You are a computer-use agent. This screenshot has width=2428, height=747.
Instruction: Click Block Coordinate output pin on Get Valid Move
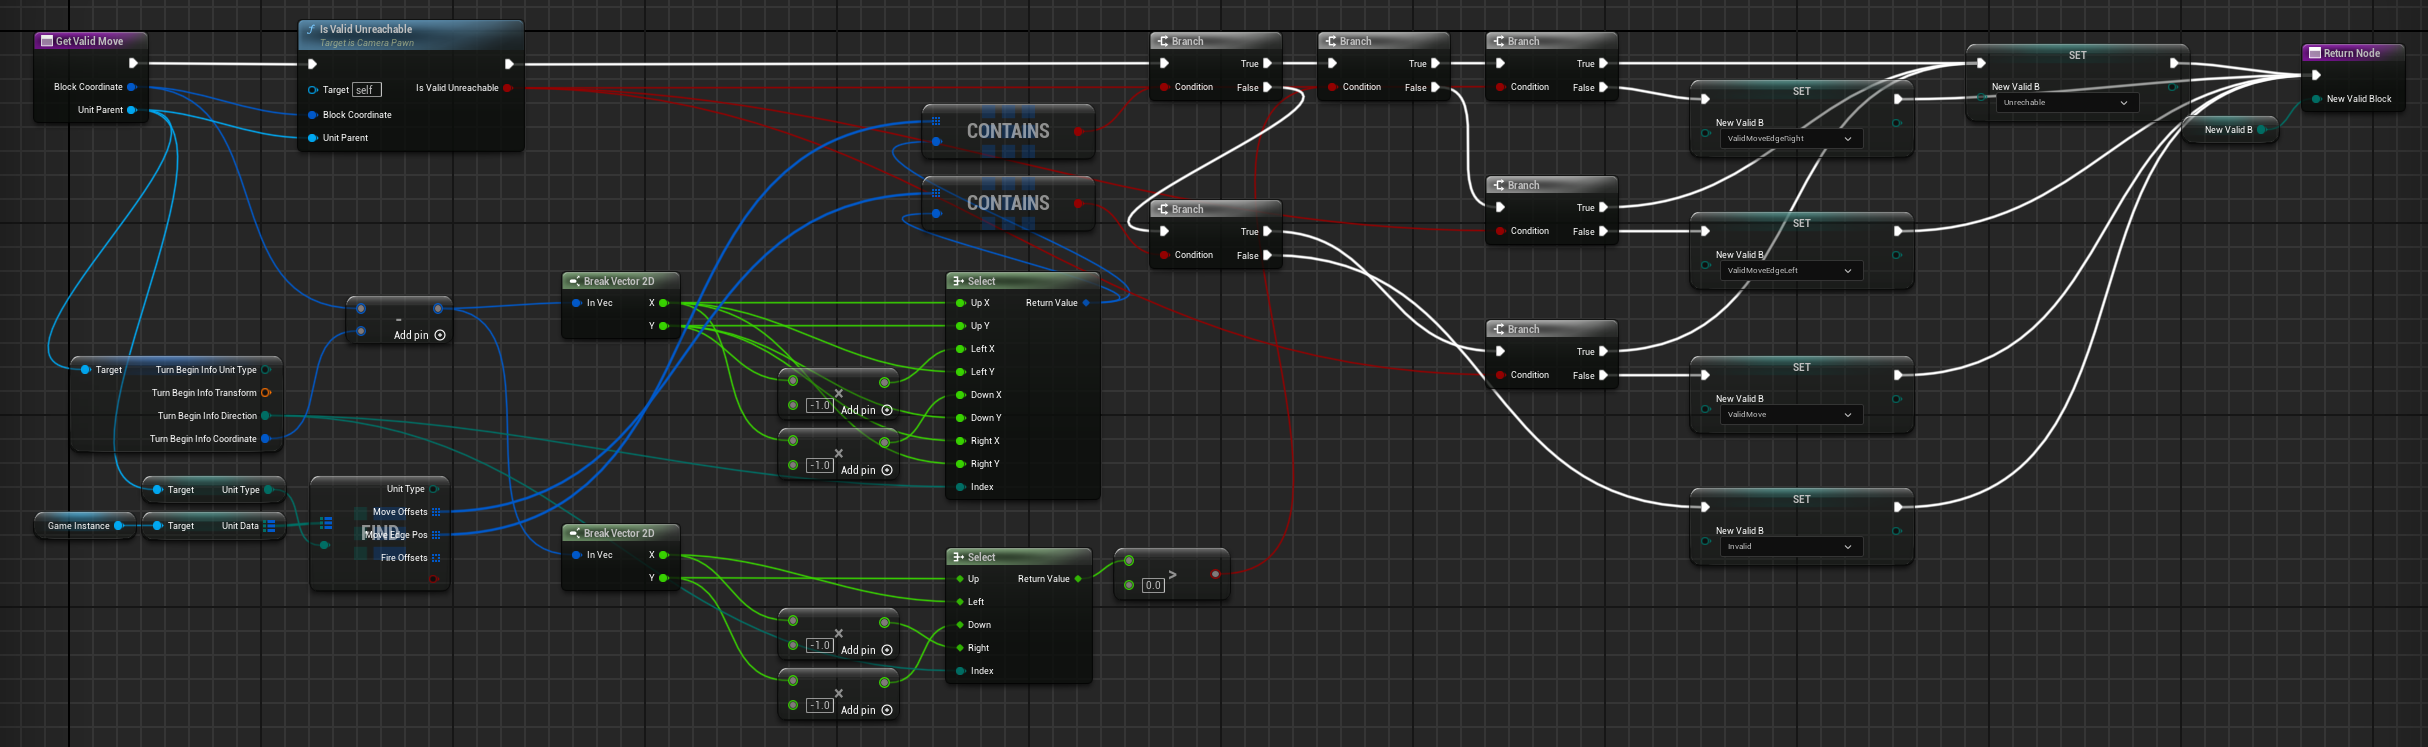[131, 87]
